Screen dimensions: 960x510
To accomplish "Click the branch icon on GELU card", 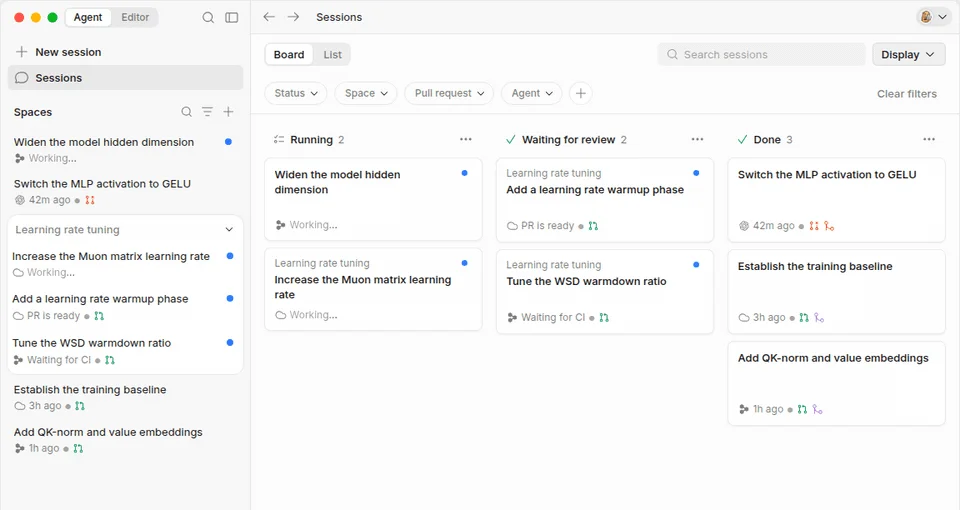I will (829, 225).
